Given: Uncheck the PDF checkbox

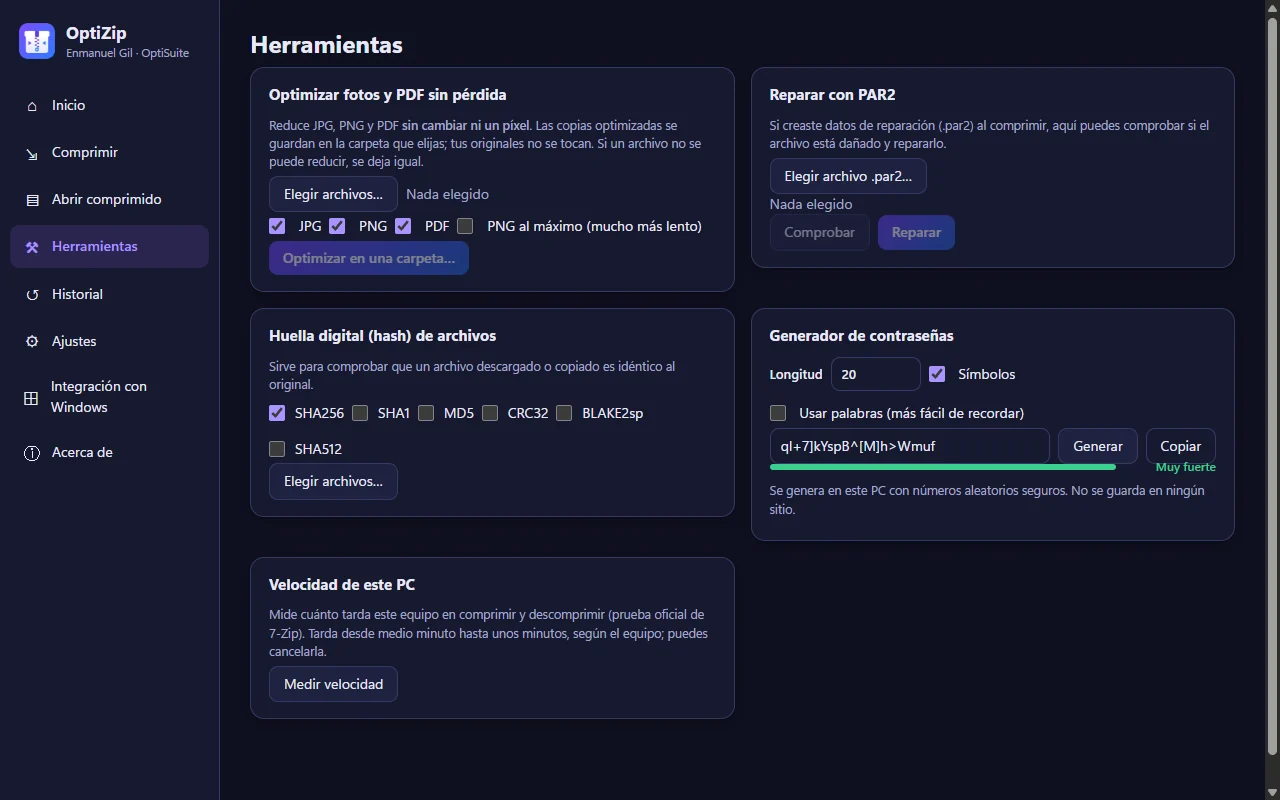Looking at the screenshot, I should click(403, 226).
